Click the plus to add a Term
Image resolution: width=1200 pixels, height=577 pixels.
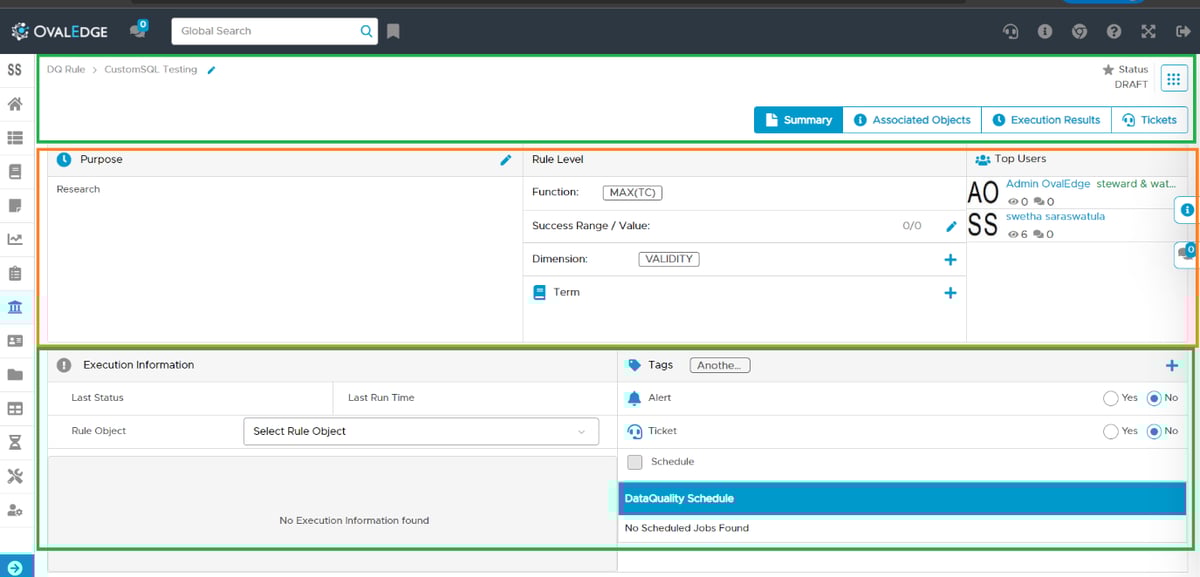pos(951,292)
